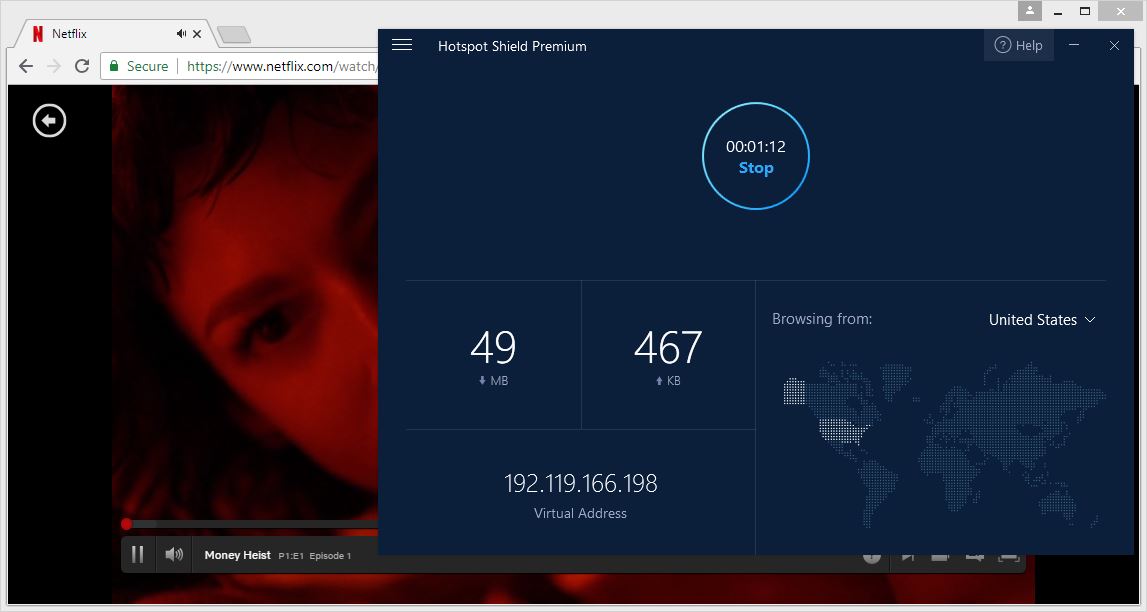Click the red playback scrubber handle
The image size is (1147, 612).
pos(127,524)
